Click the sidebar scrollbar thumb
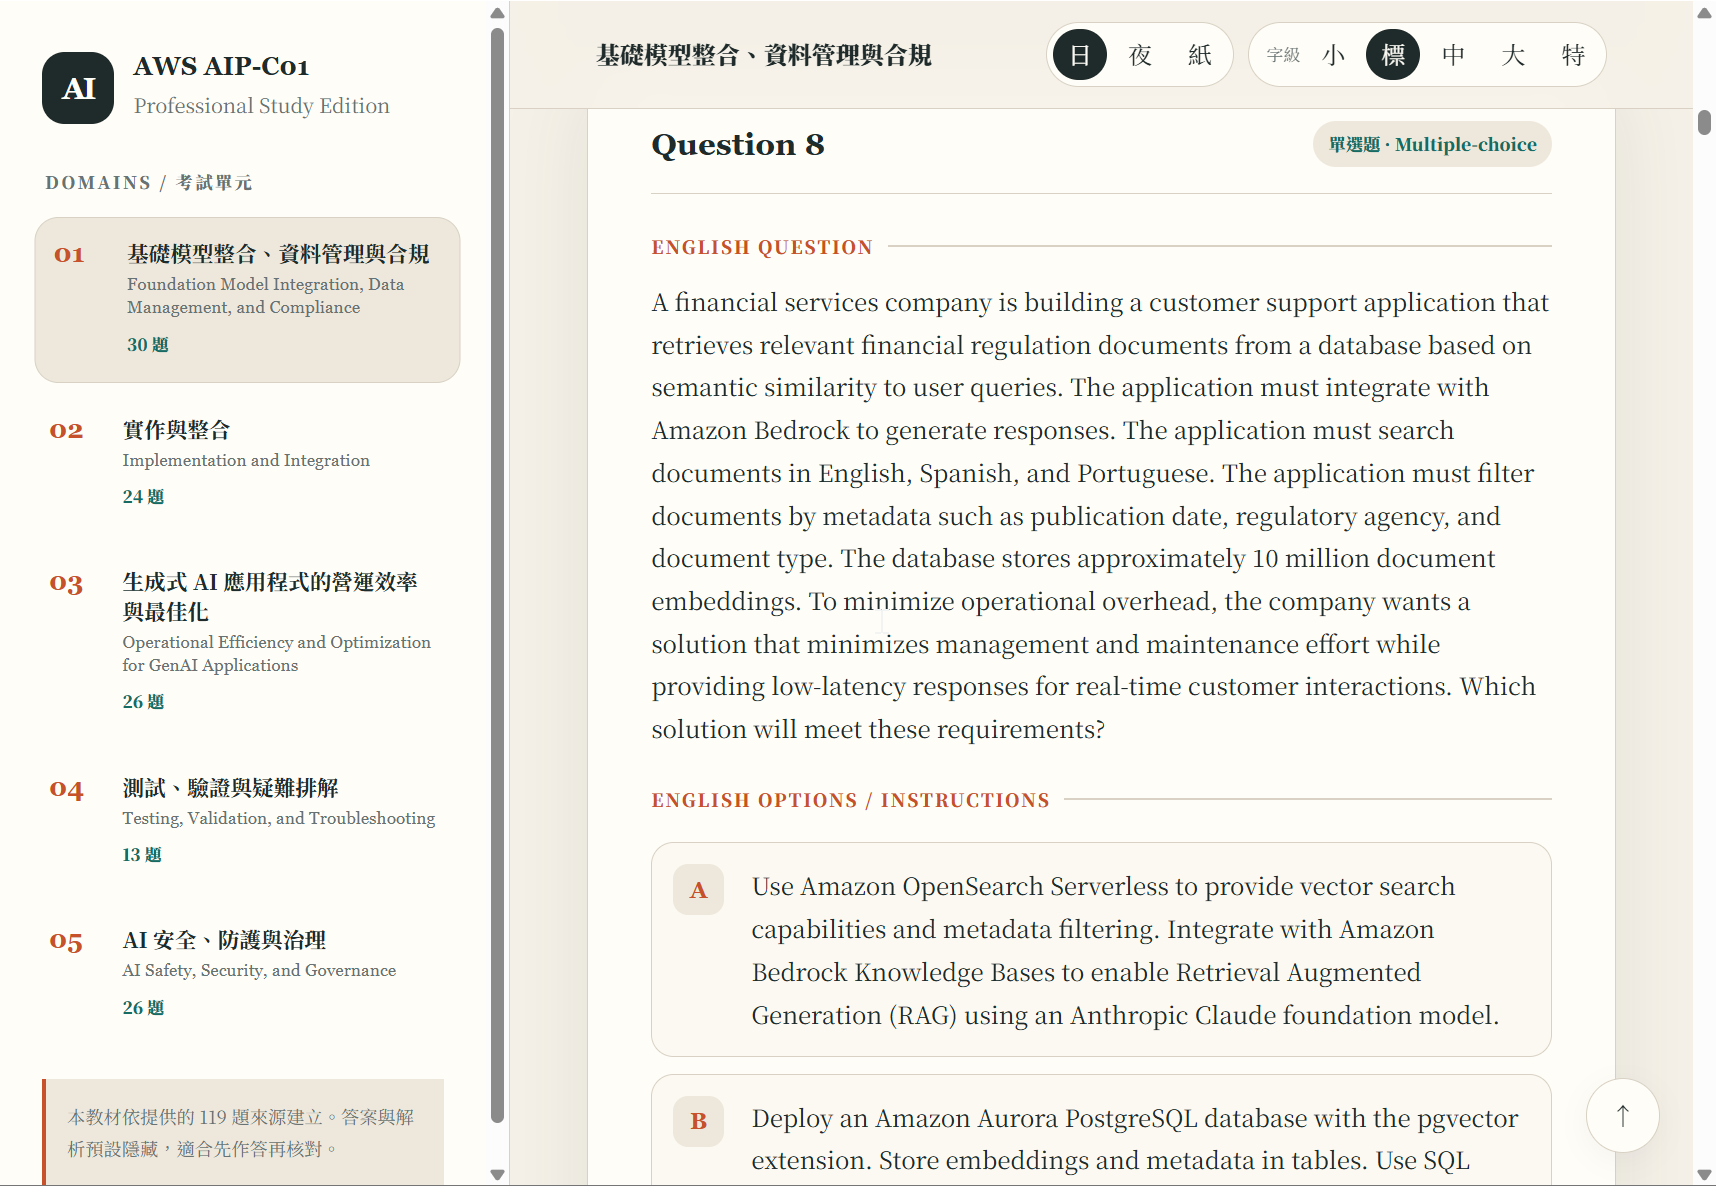Image resolution: width=1716 pixels, height=1186 pixels. point(497,576)
